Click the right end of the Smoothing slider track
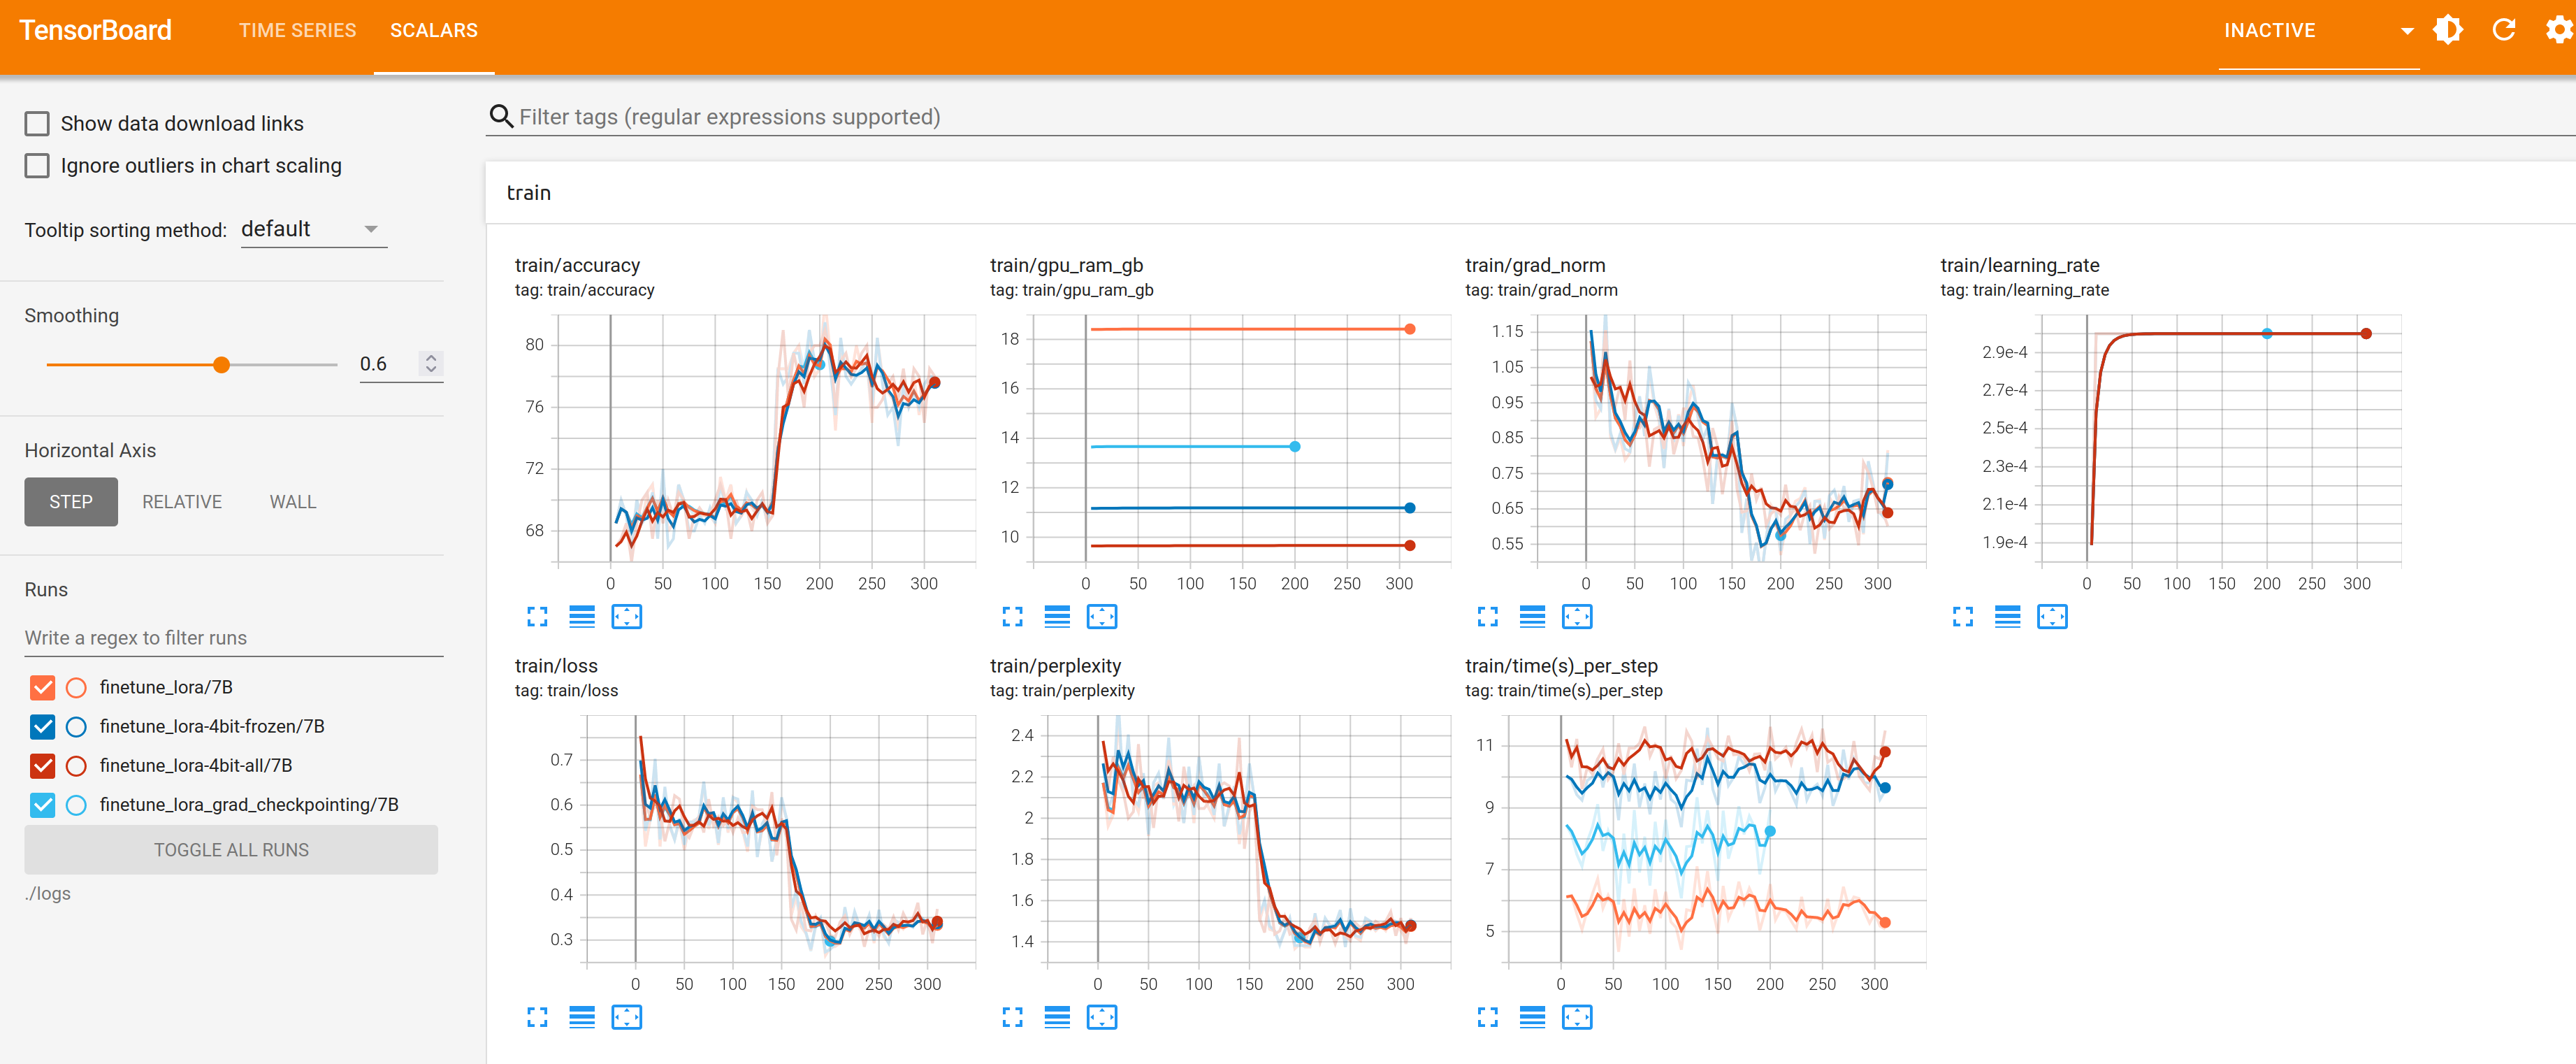The height and width of the screenshot is (1064, 2576). click(x=336, y=365)
